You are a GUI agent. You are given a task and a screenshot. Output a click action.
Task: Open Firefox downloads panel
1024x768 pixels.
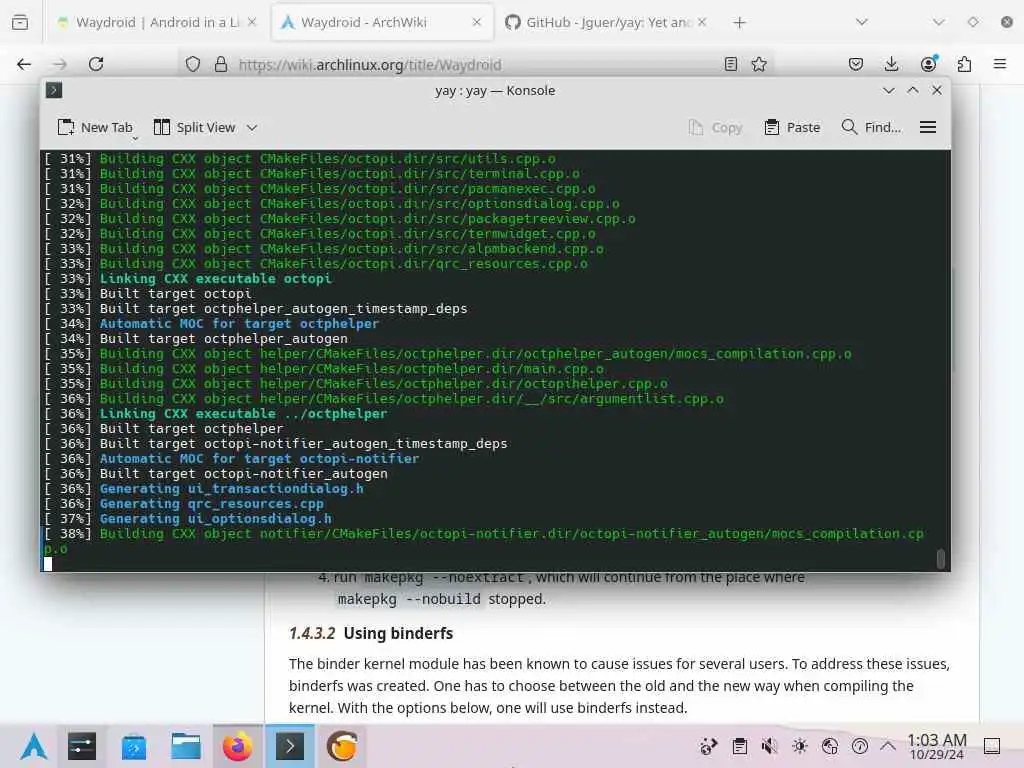(x=891, y=64)
